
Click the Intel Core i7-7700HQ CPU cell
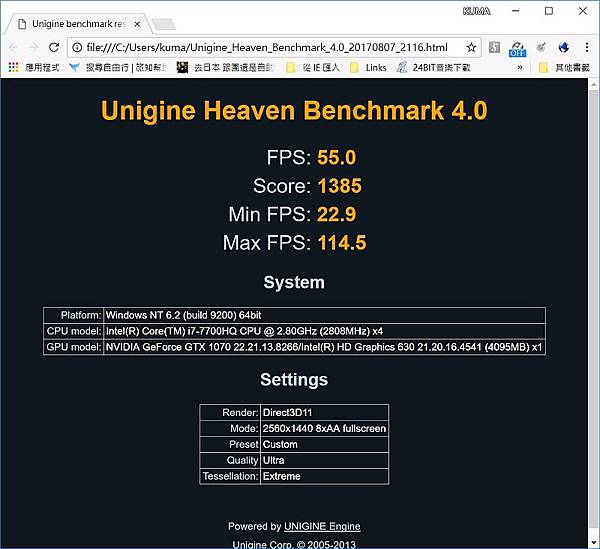tap(324, 331)
